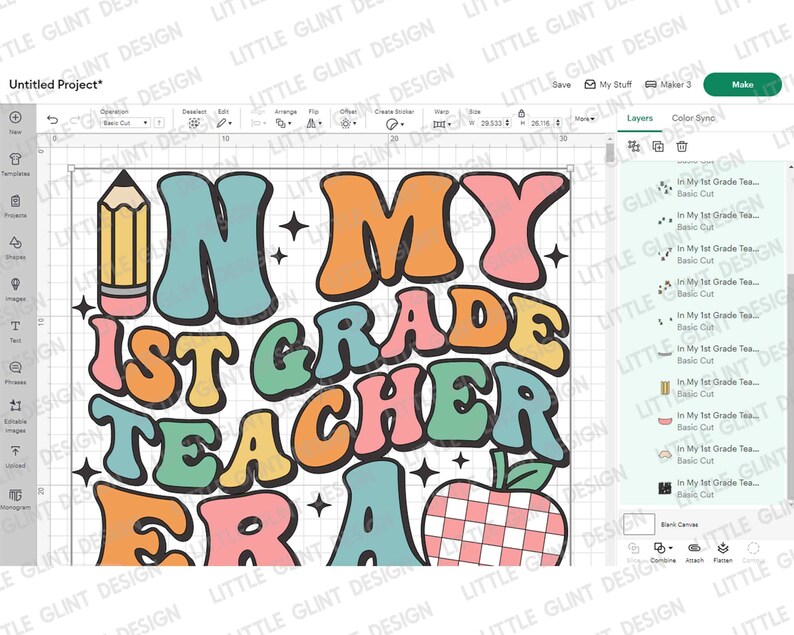Screen dimensions: 794x635
Task: Undo the last action
Action: 52,120
